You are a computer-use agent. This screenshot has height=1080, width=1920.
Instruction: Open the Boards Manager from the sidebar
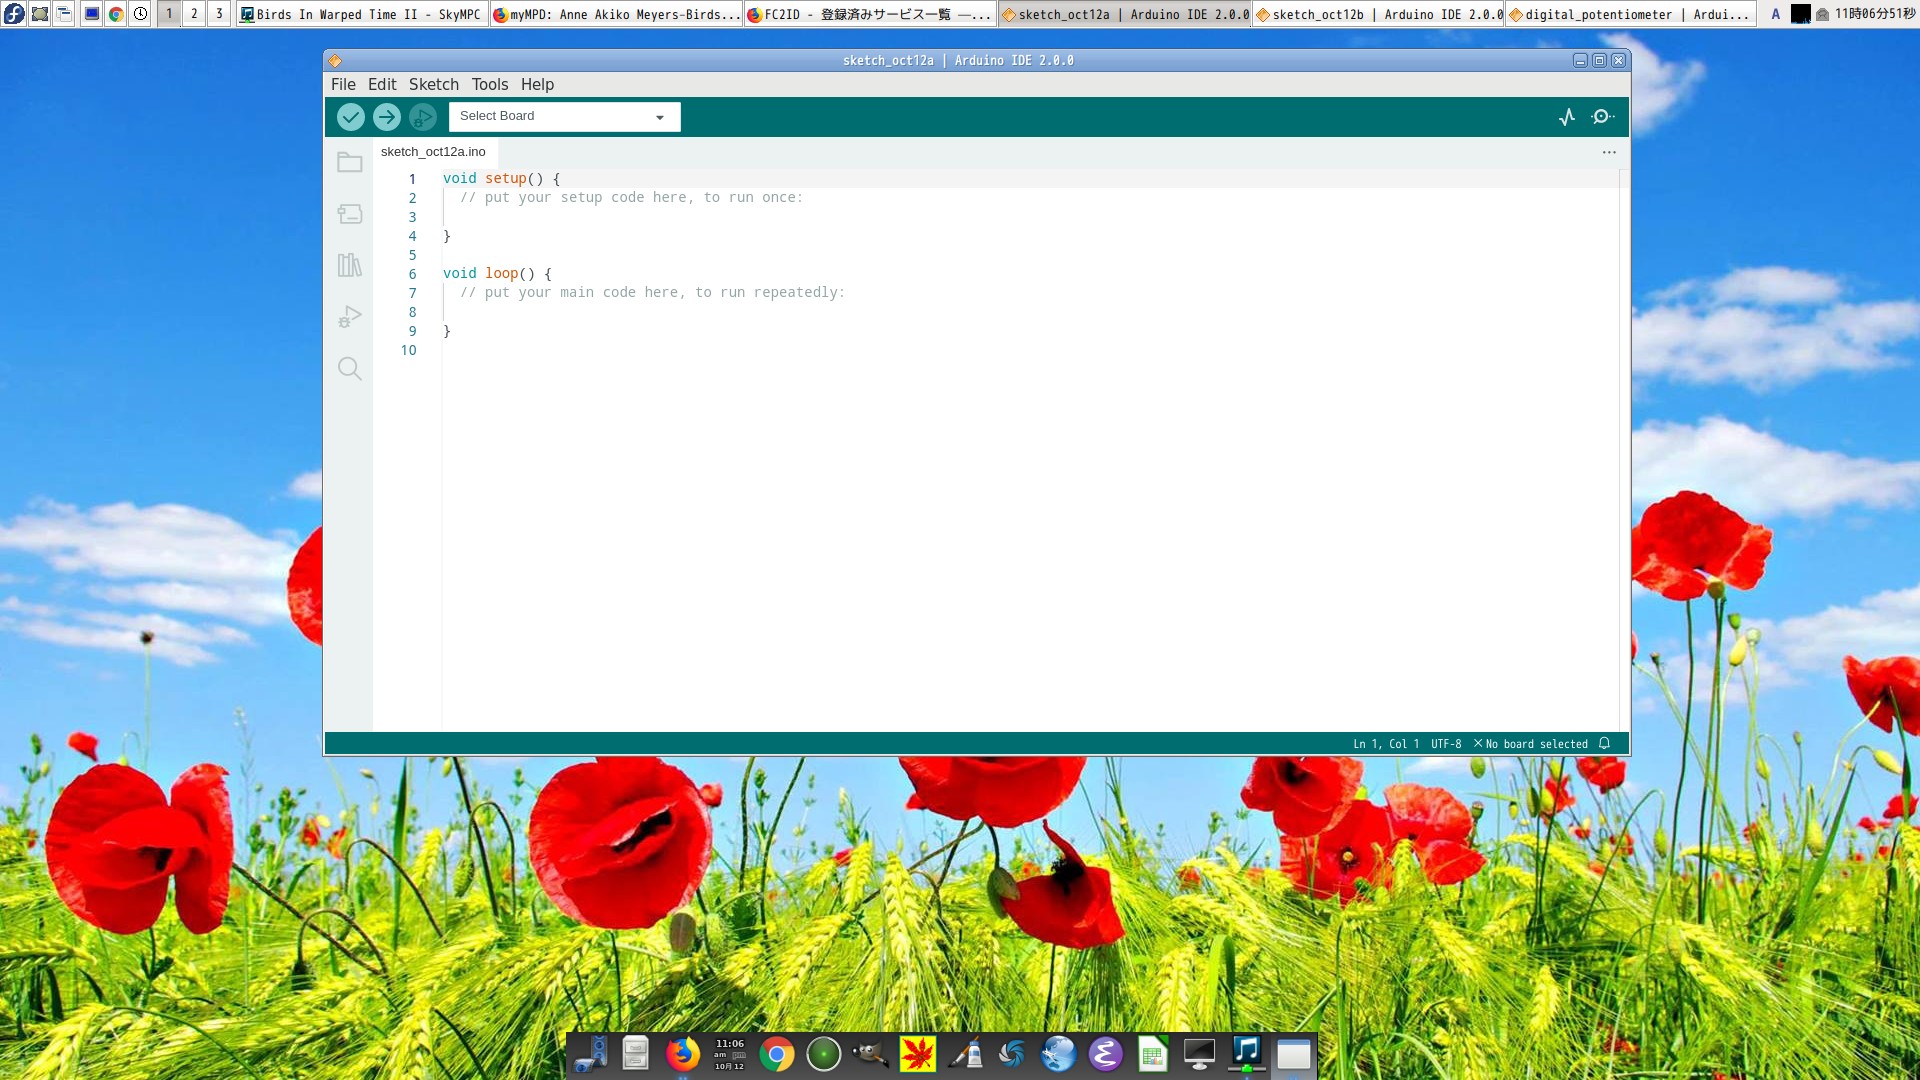[x=349, y=214]
